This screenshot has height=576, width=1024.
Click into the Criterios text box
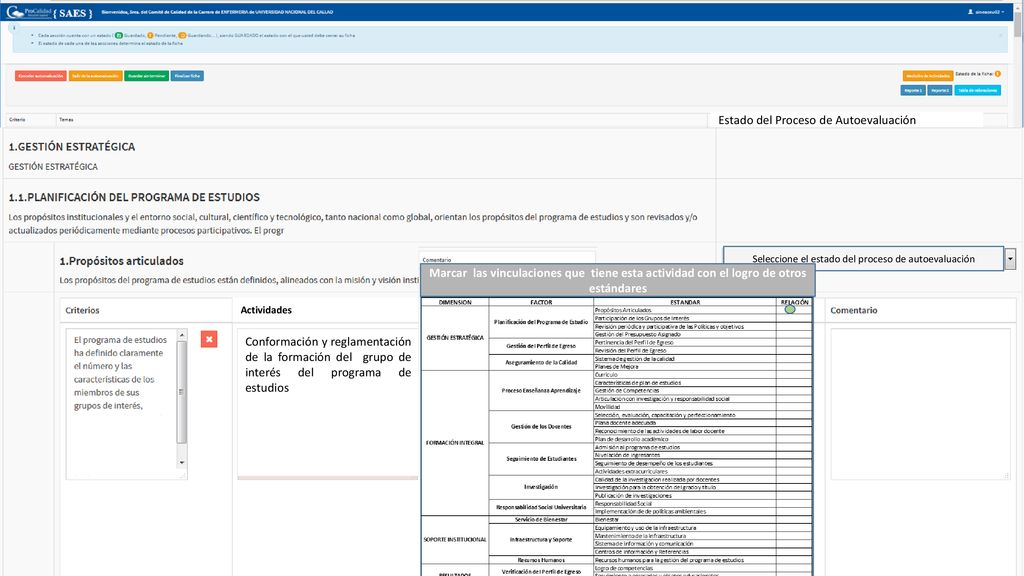coord(121,404)
